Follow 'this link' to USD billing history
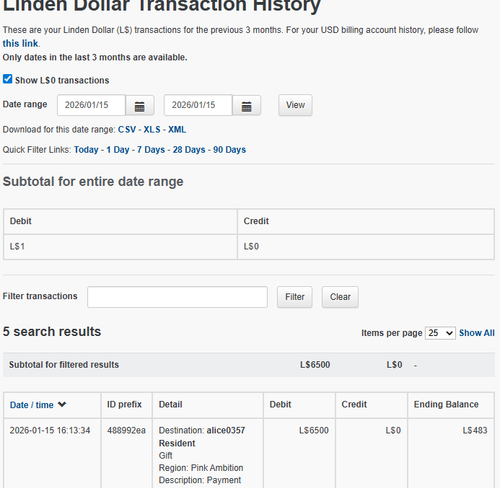The image size is (500, 488). [x=20, y=43]
